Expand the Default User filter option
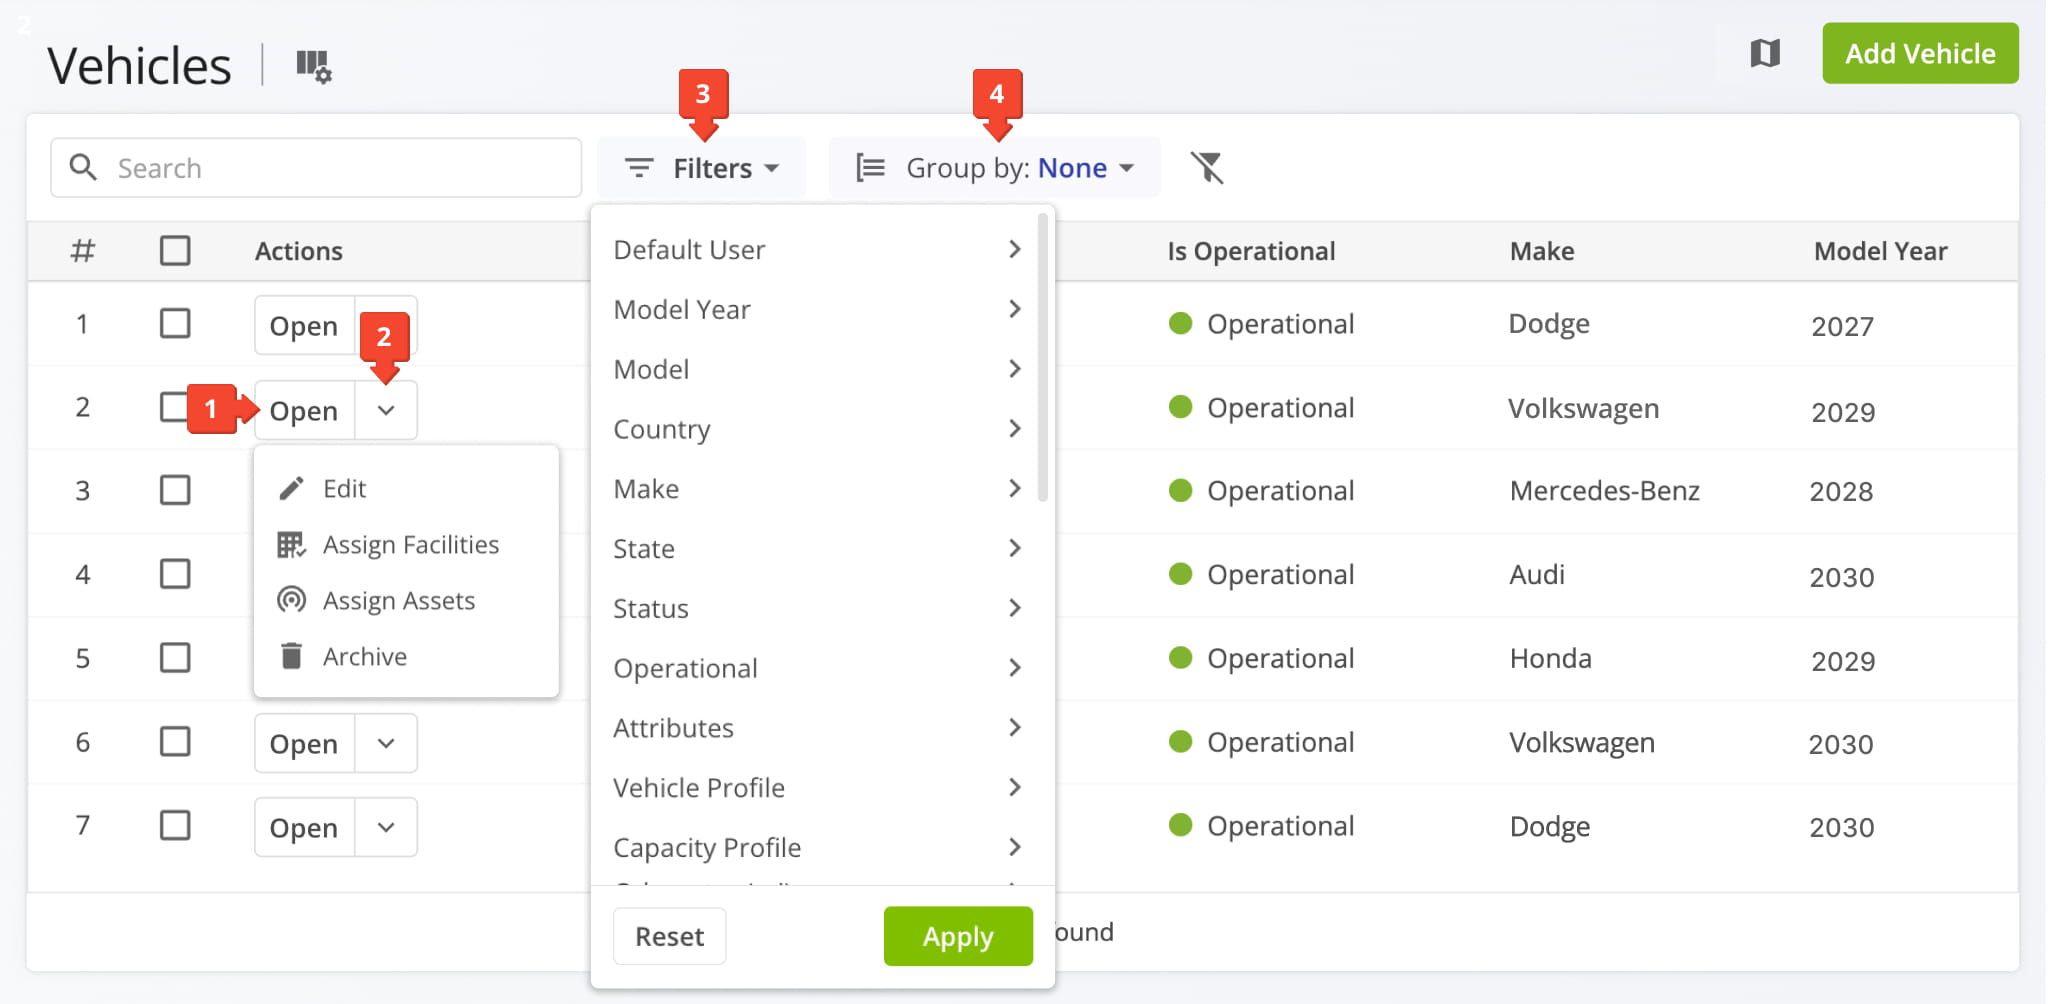The width and height of the screenshot is (2048, 1004). point(818,249)
